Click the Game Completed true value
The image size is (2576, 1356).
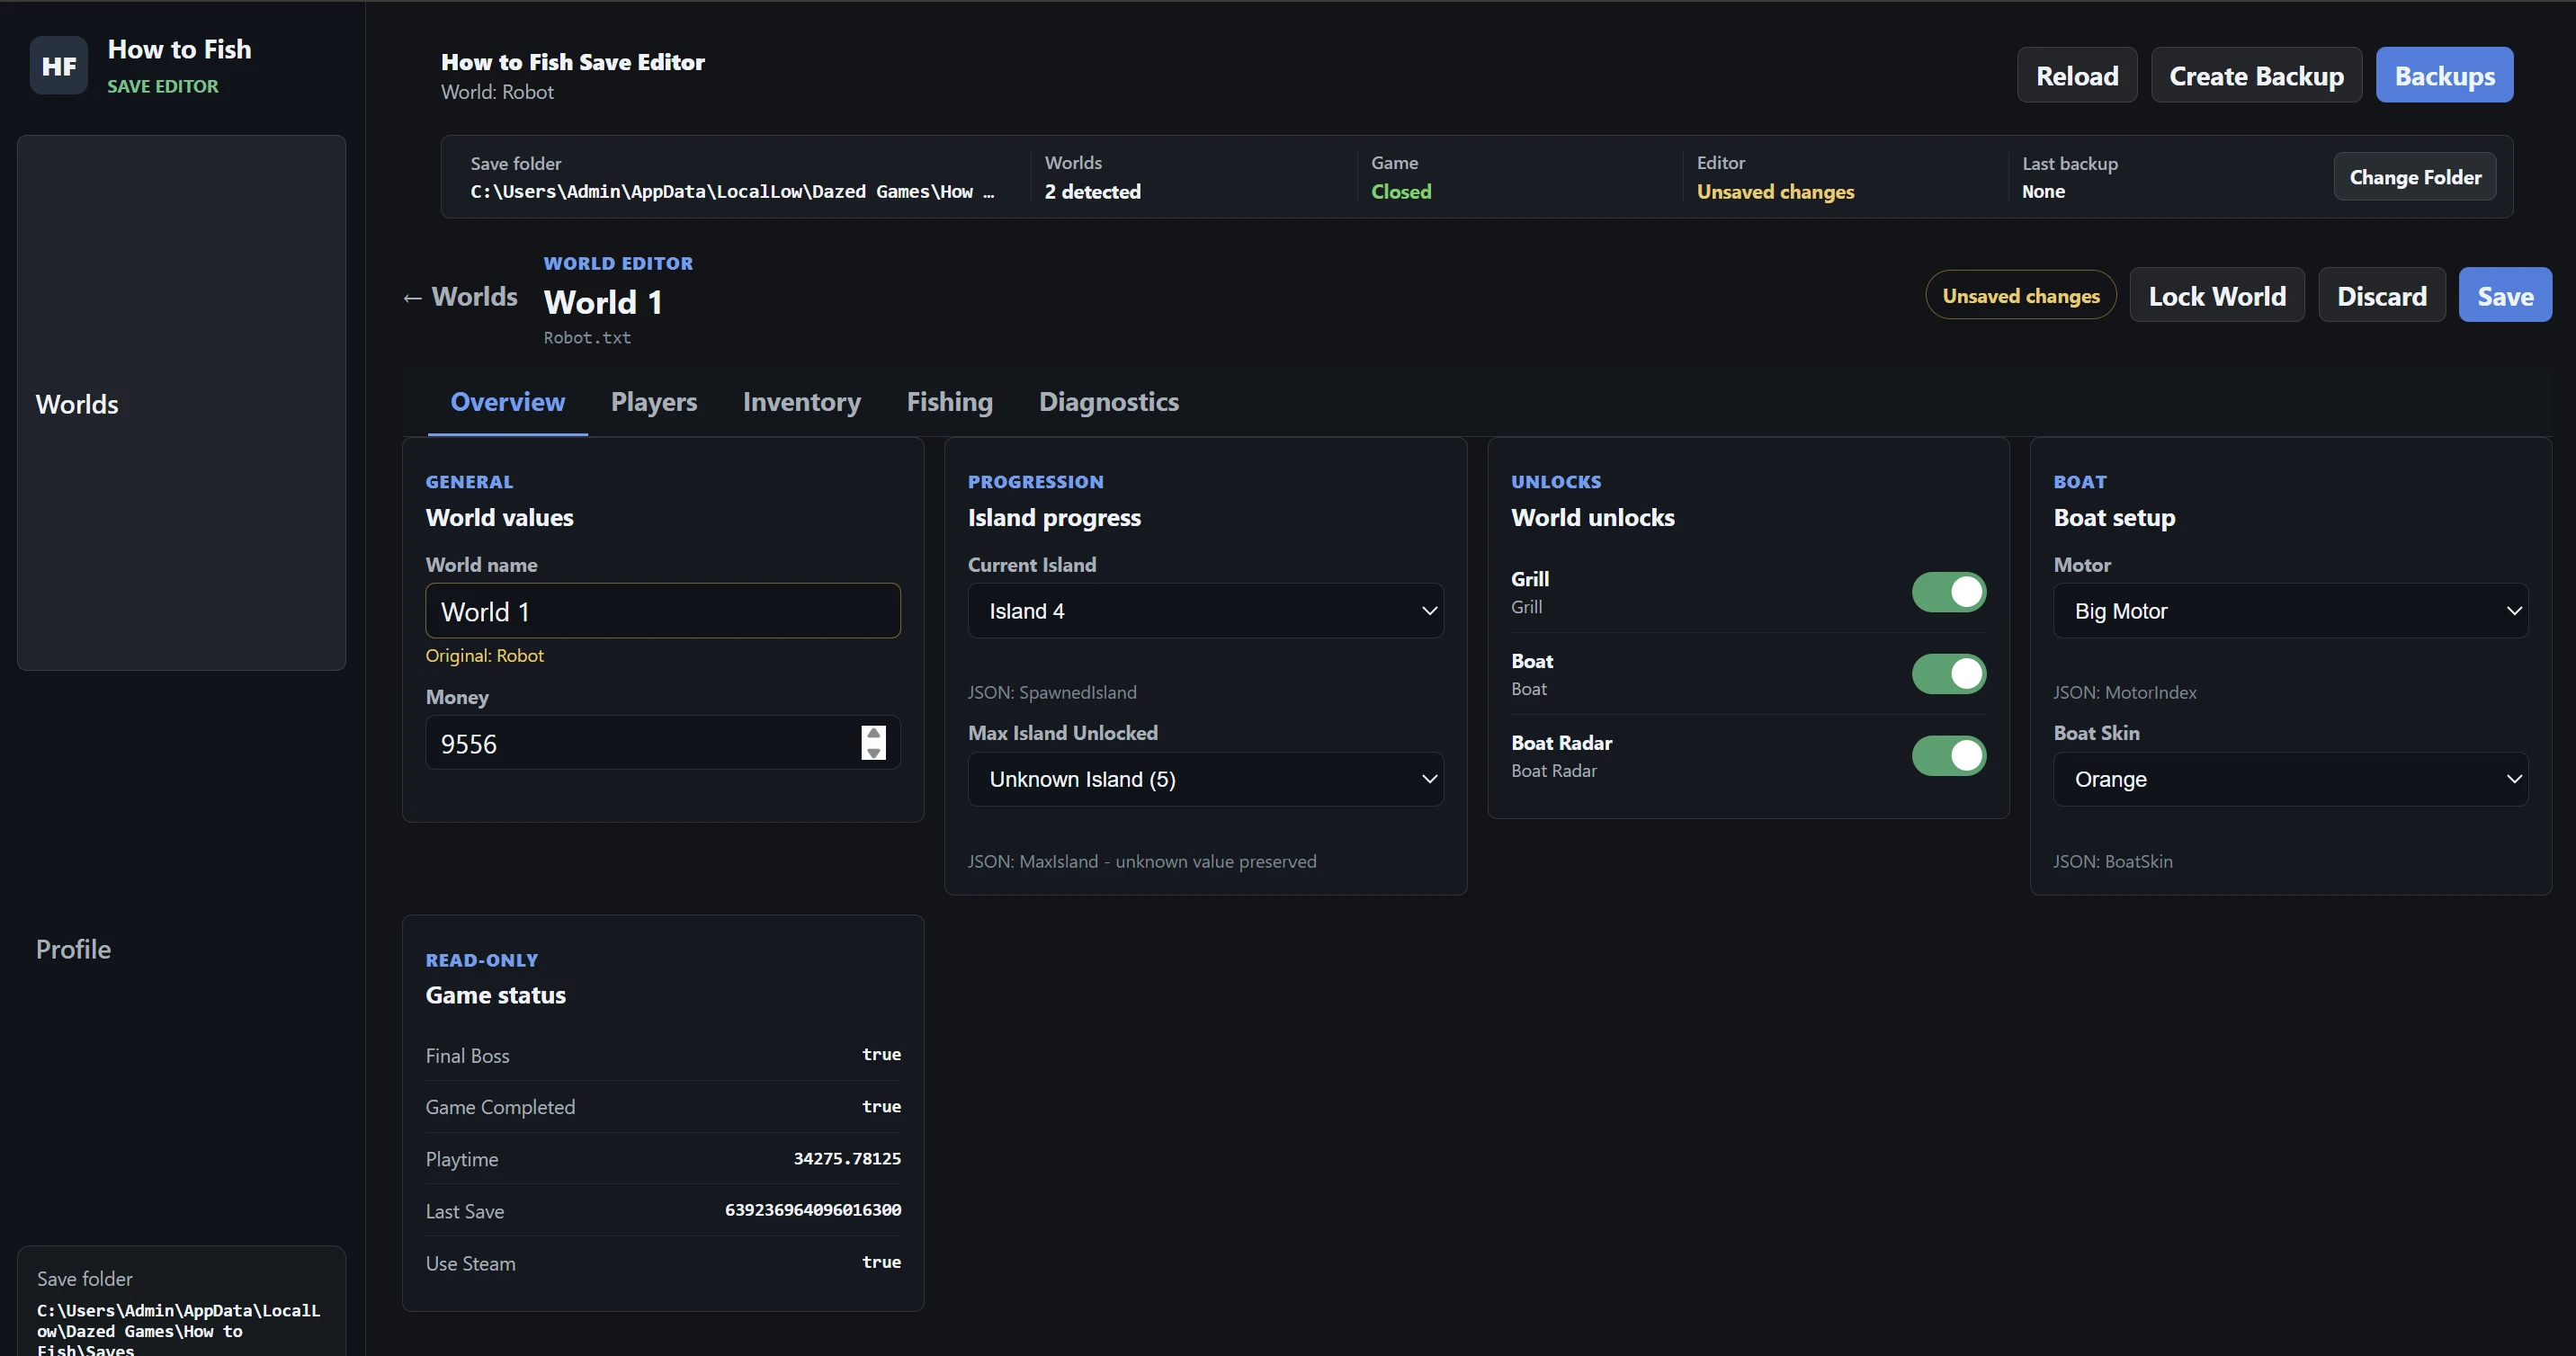tap(881, 1106)
